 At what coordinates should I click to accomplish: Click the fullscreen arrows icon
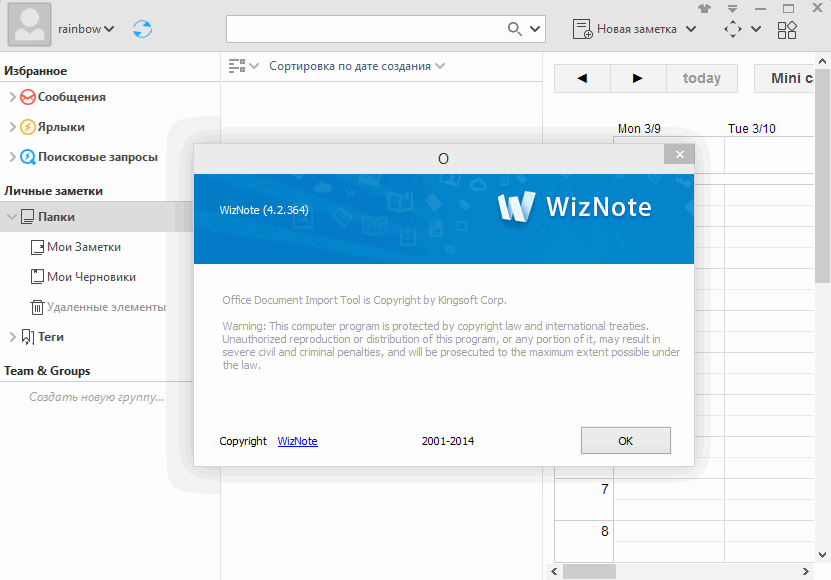point(732,29)
